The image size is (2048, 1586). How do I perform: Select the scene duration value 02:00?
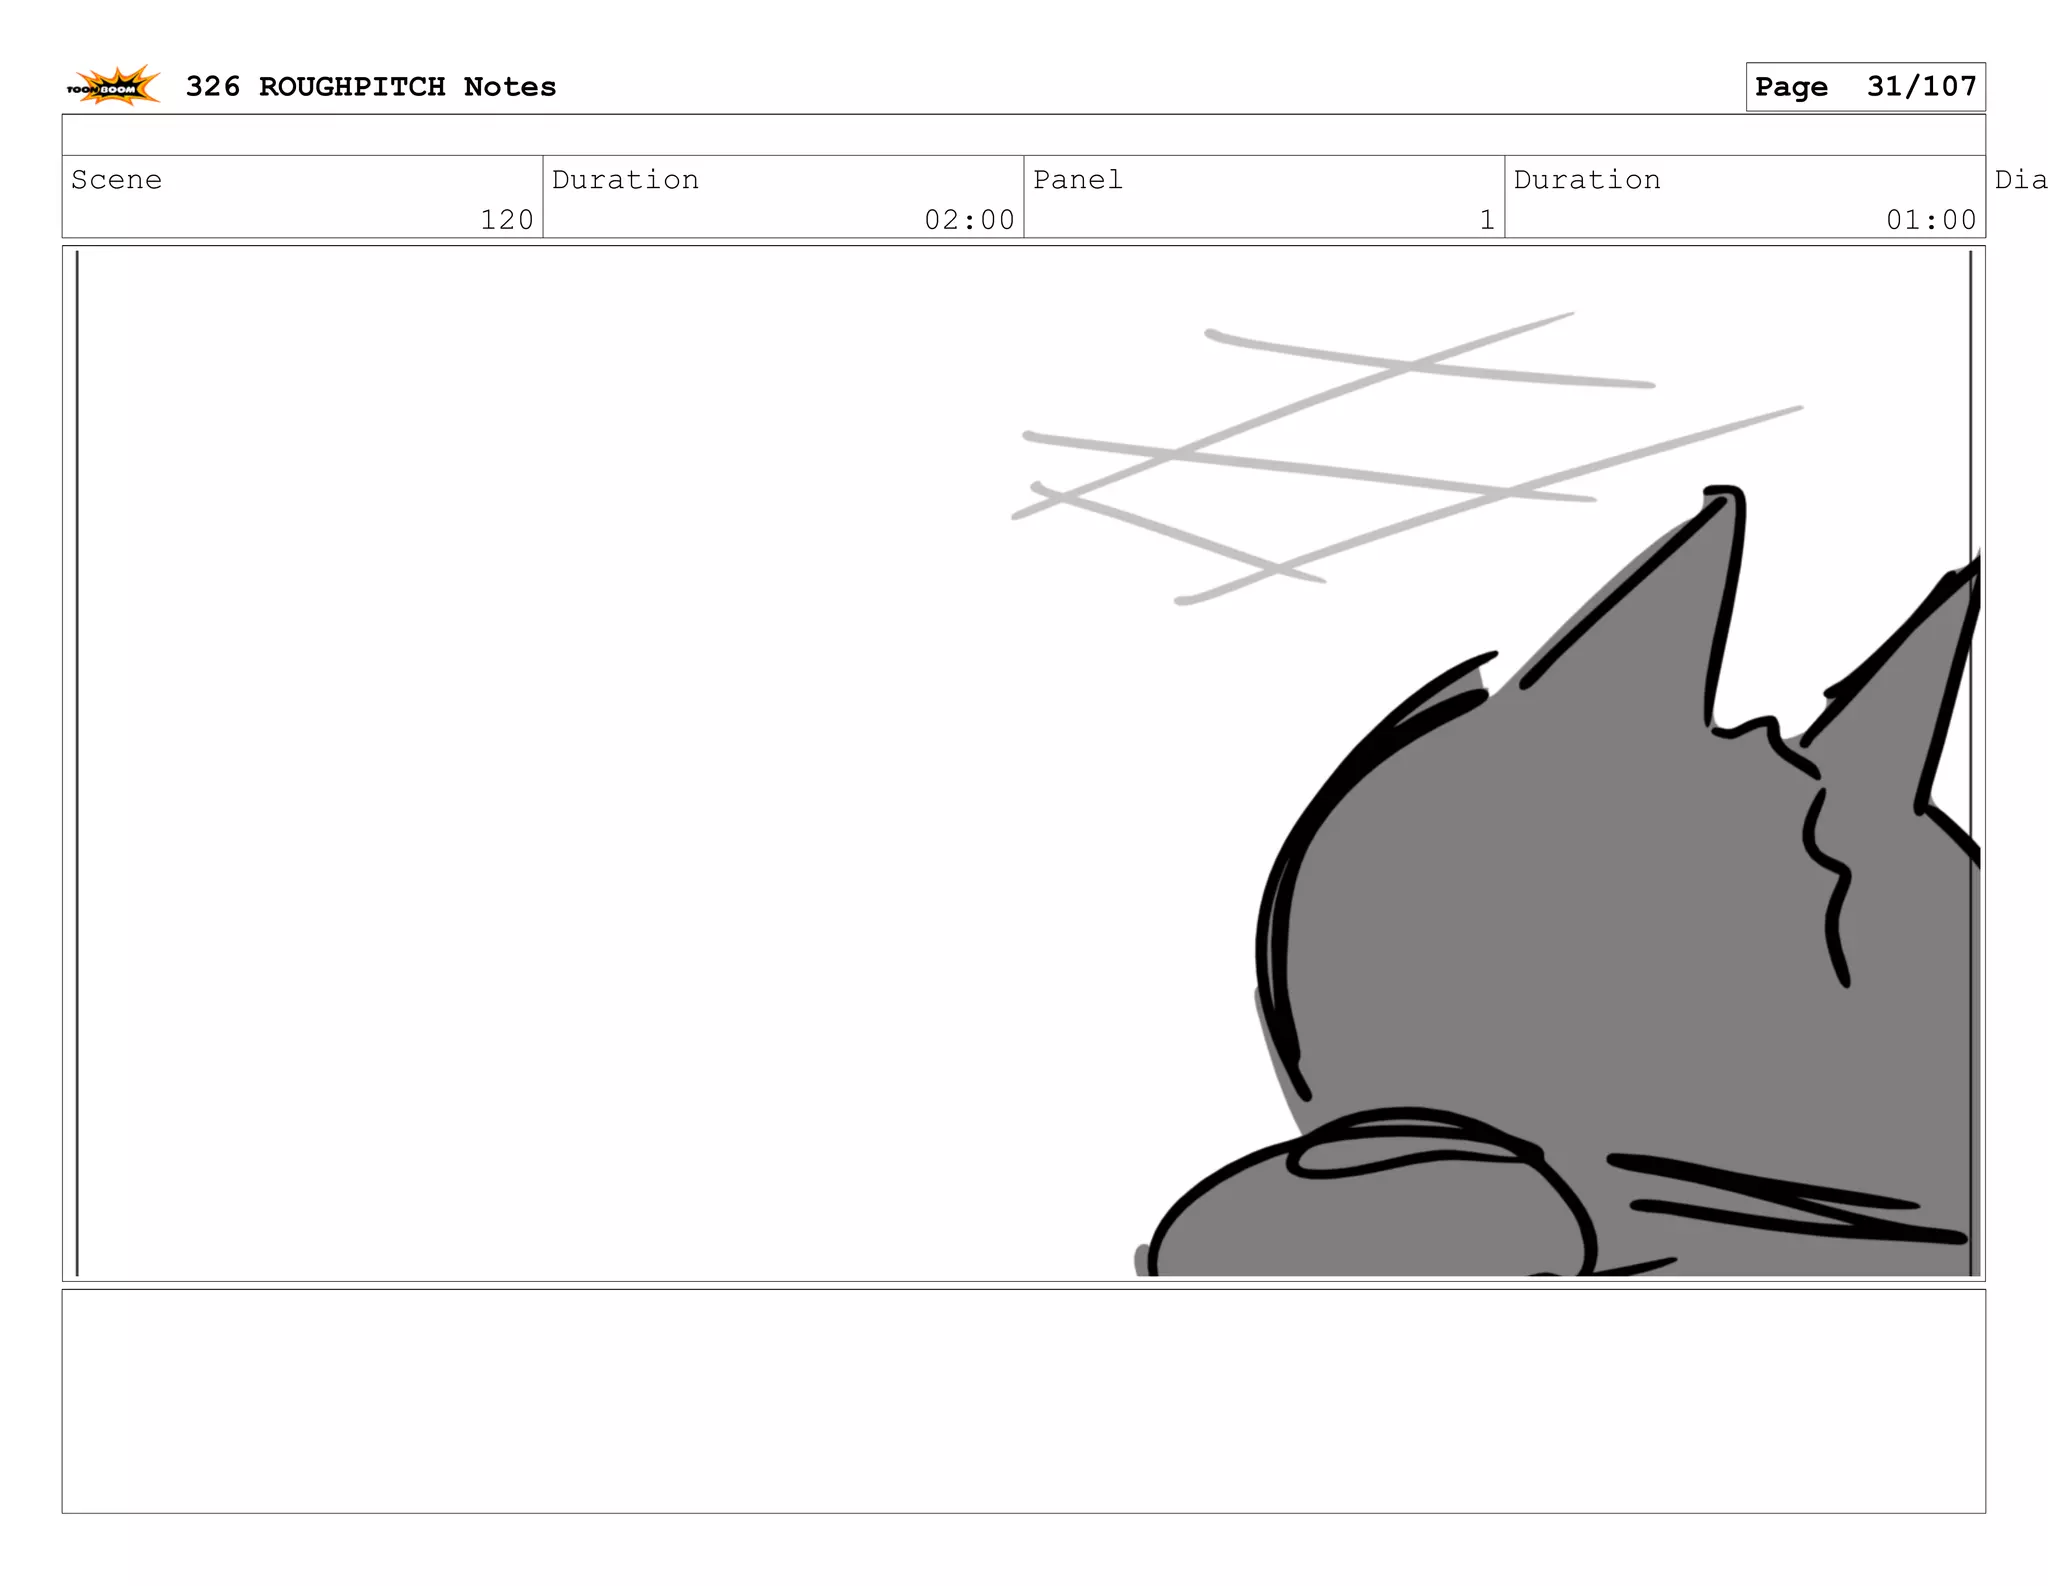point(969,220)
